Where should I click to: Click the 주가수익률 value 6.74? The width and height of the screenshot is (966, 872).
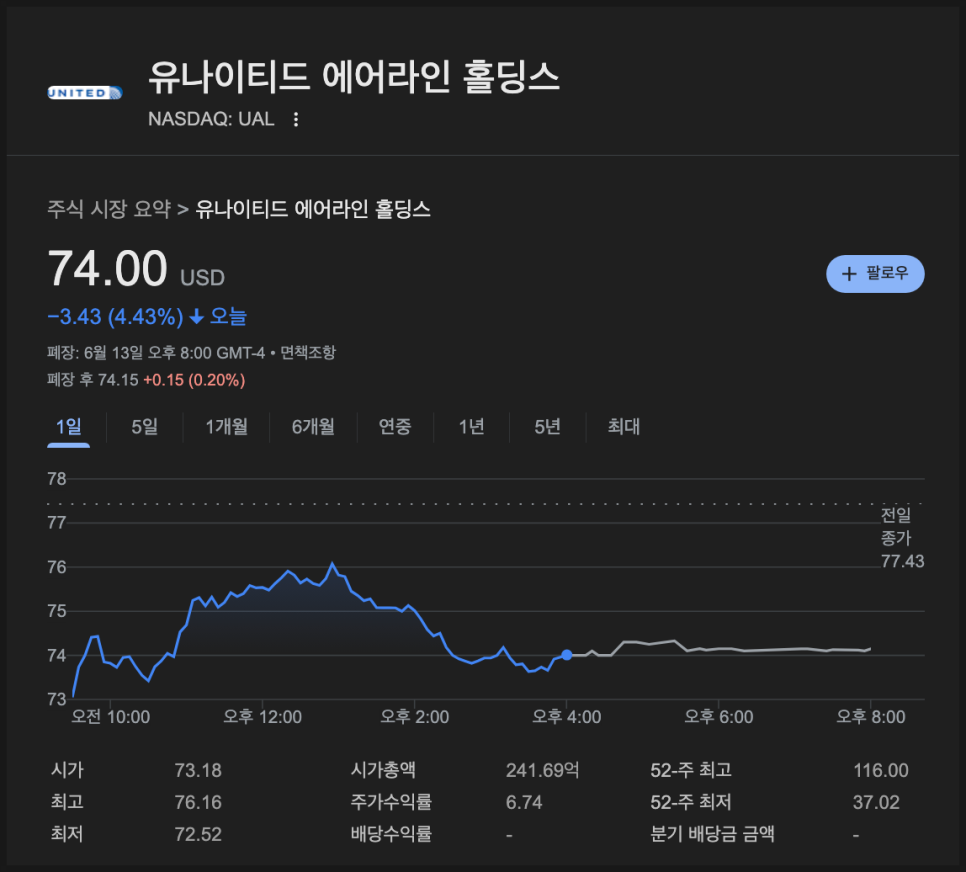(524, 802)
